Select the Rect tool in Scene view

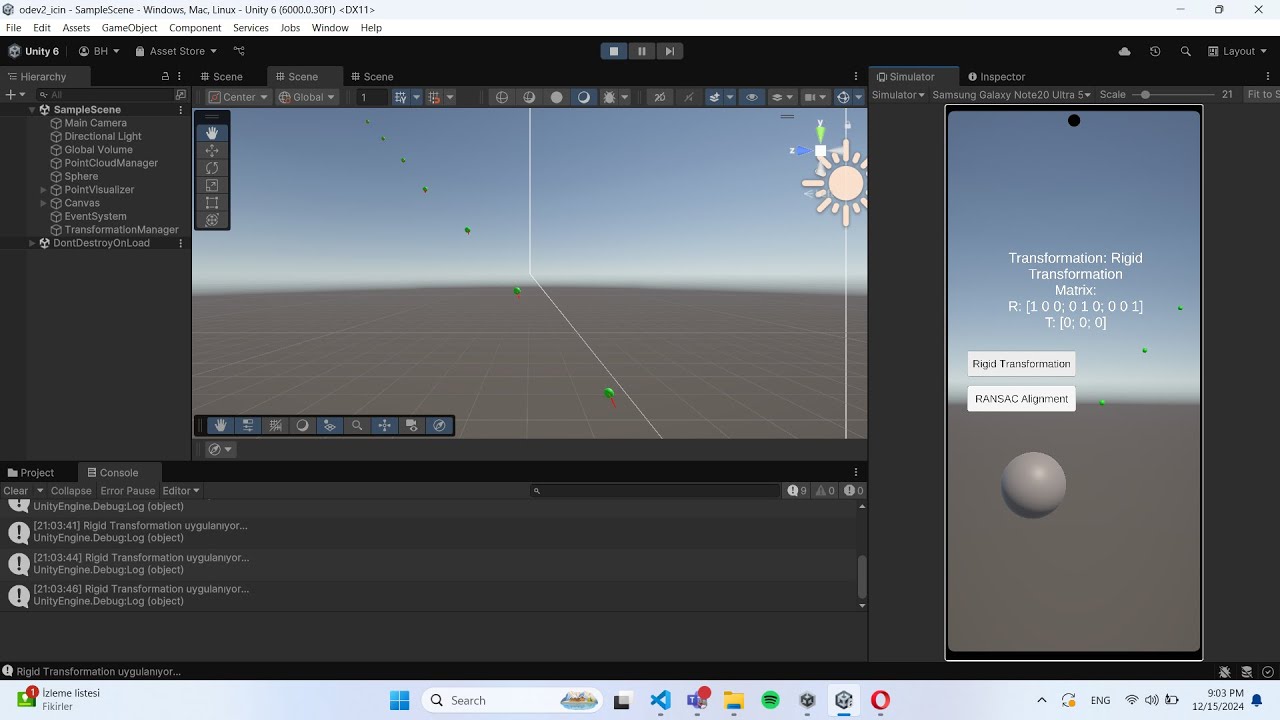(x=212, y=203)
